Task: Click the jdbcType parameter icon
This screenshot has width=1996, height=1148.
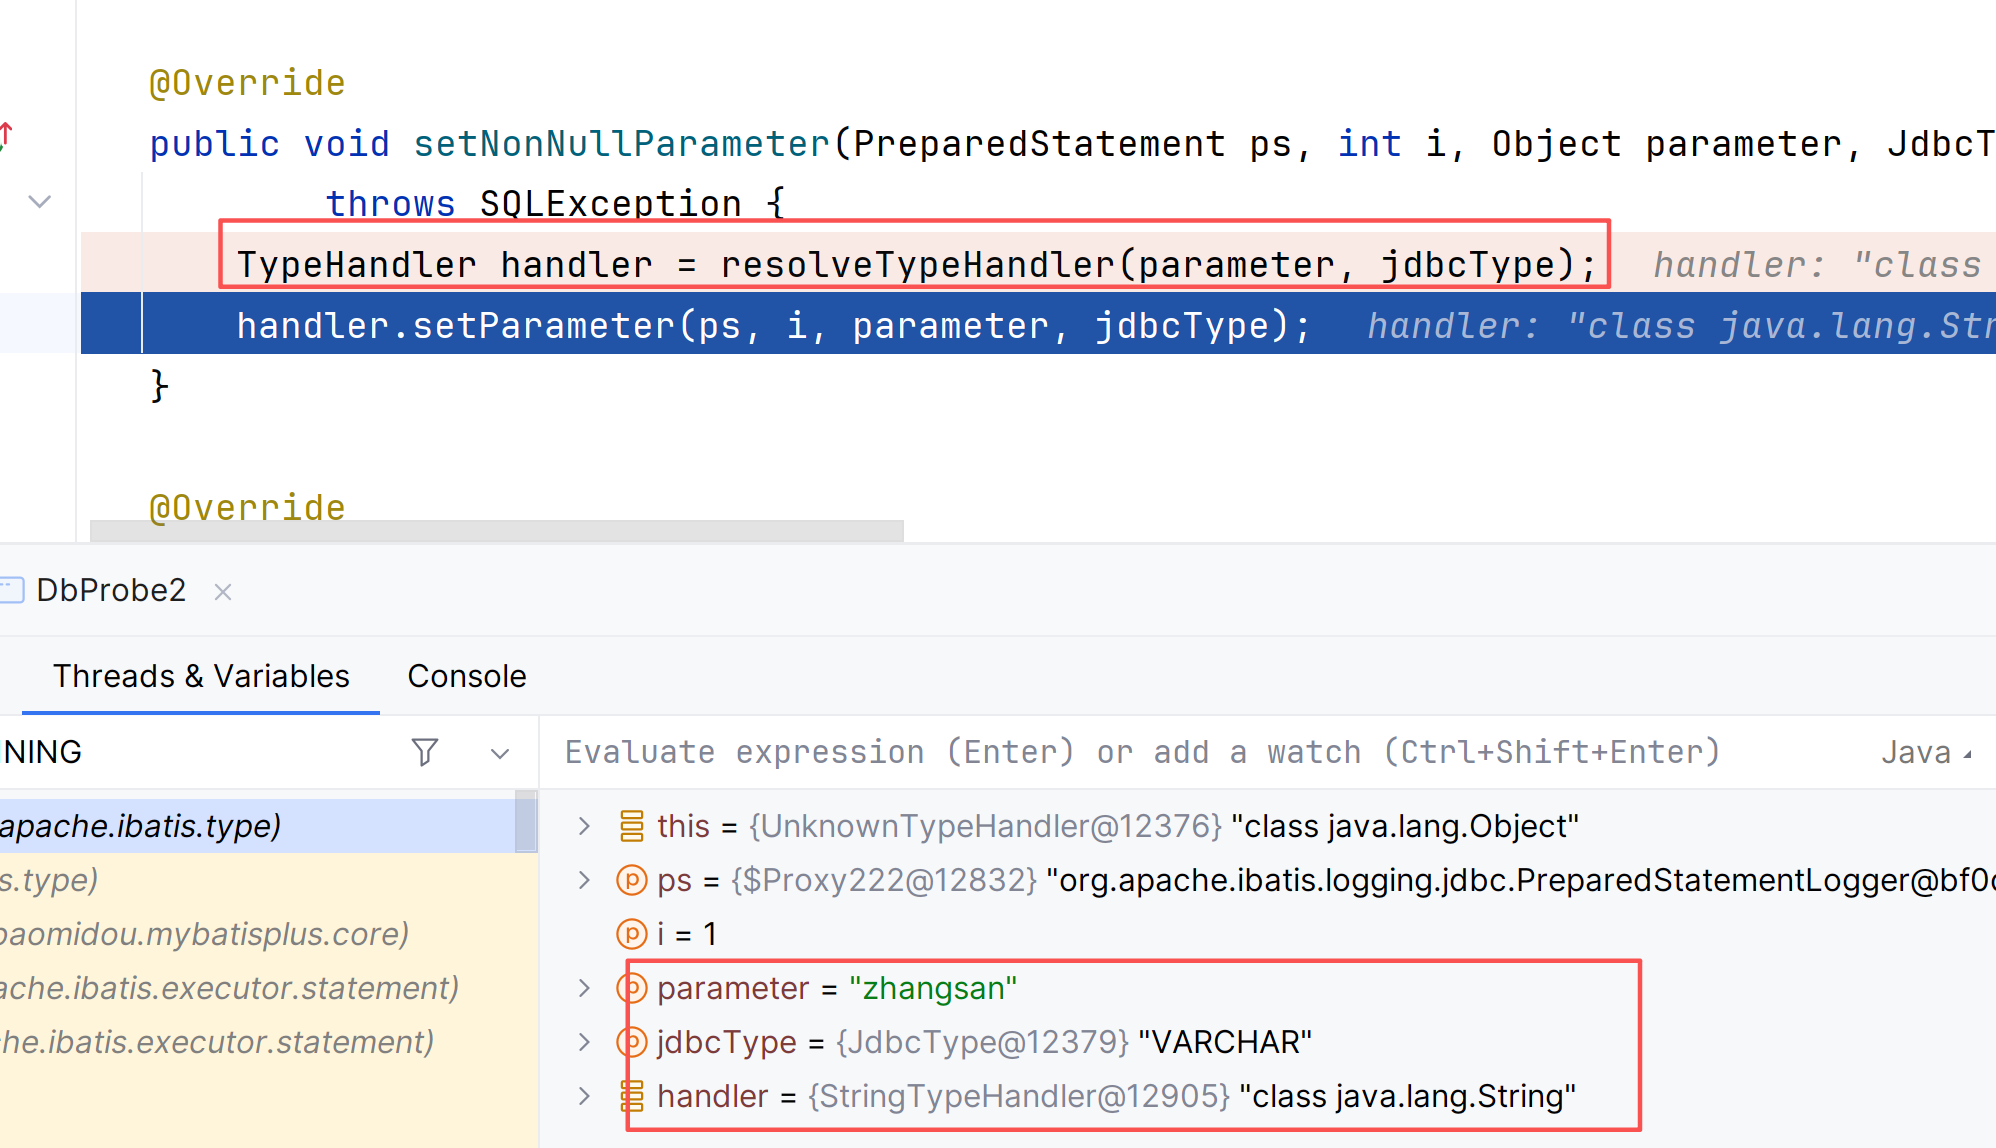Action: point(631,1042)
